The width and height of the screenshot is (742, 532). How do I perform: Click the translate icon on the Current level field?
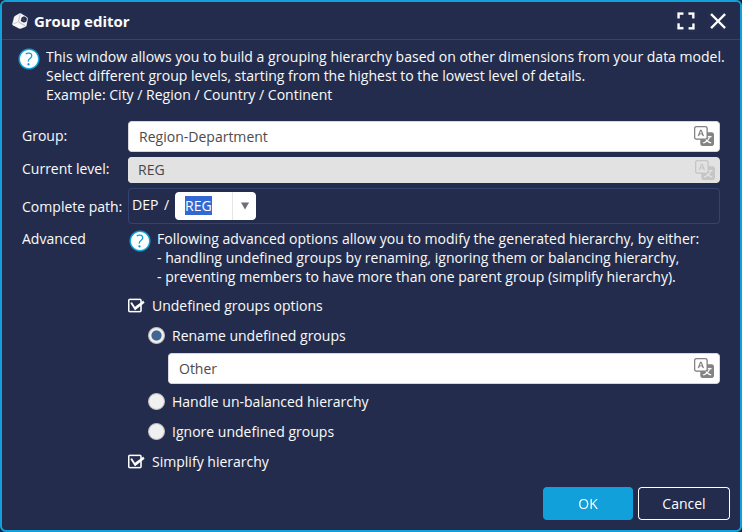click(x=705, y=170)
